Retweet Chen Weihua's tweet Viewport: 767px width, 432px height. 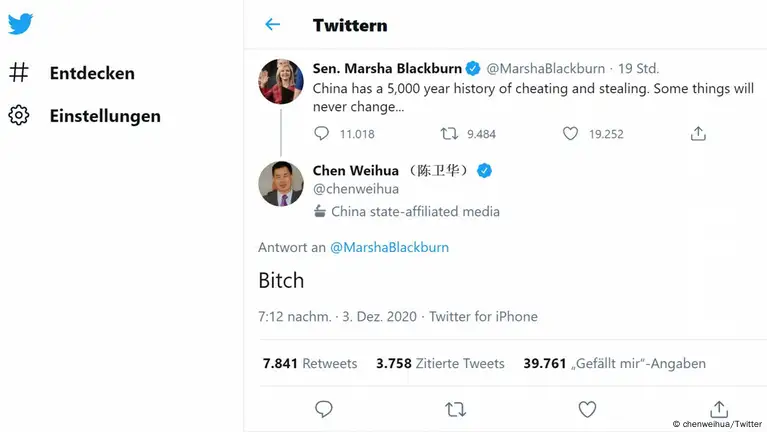pyautogui.click(x=455, y=409)
